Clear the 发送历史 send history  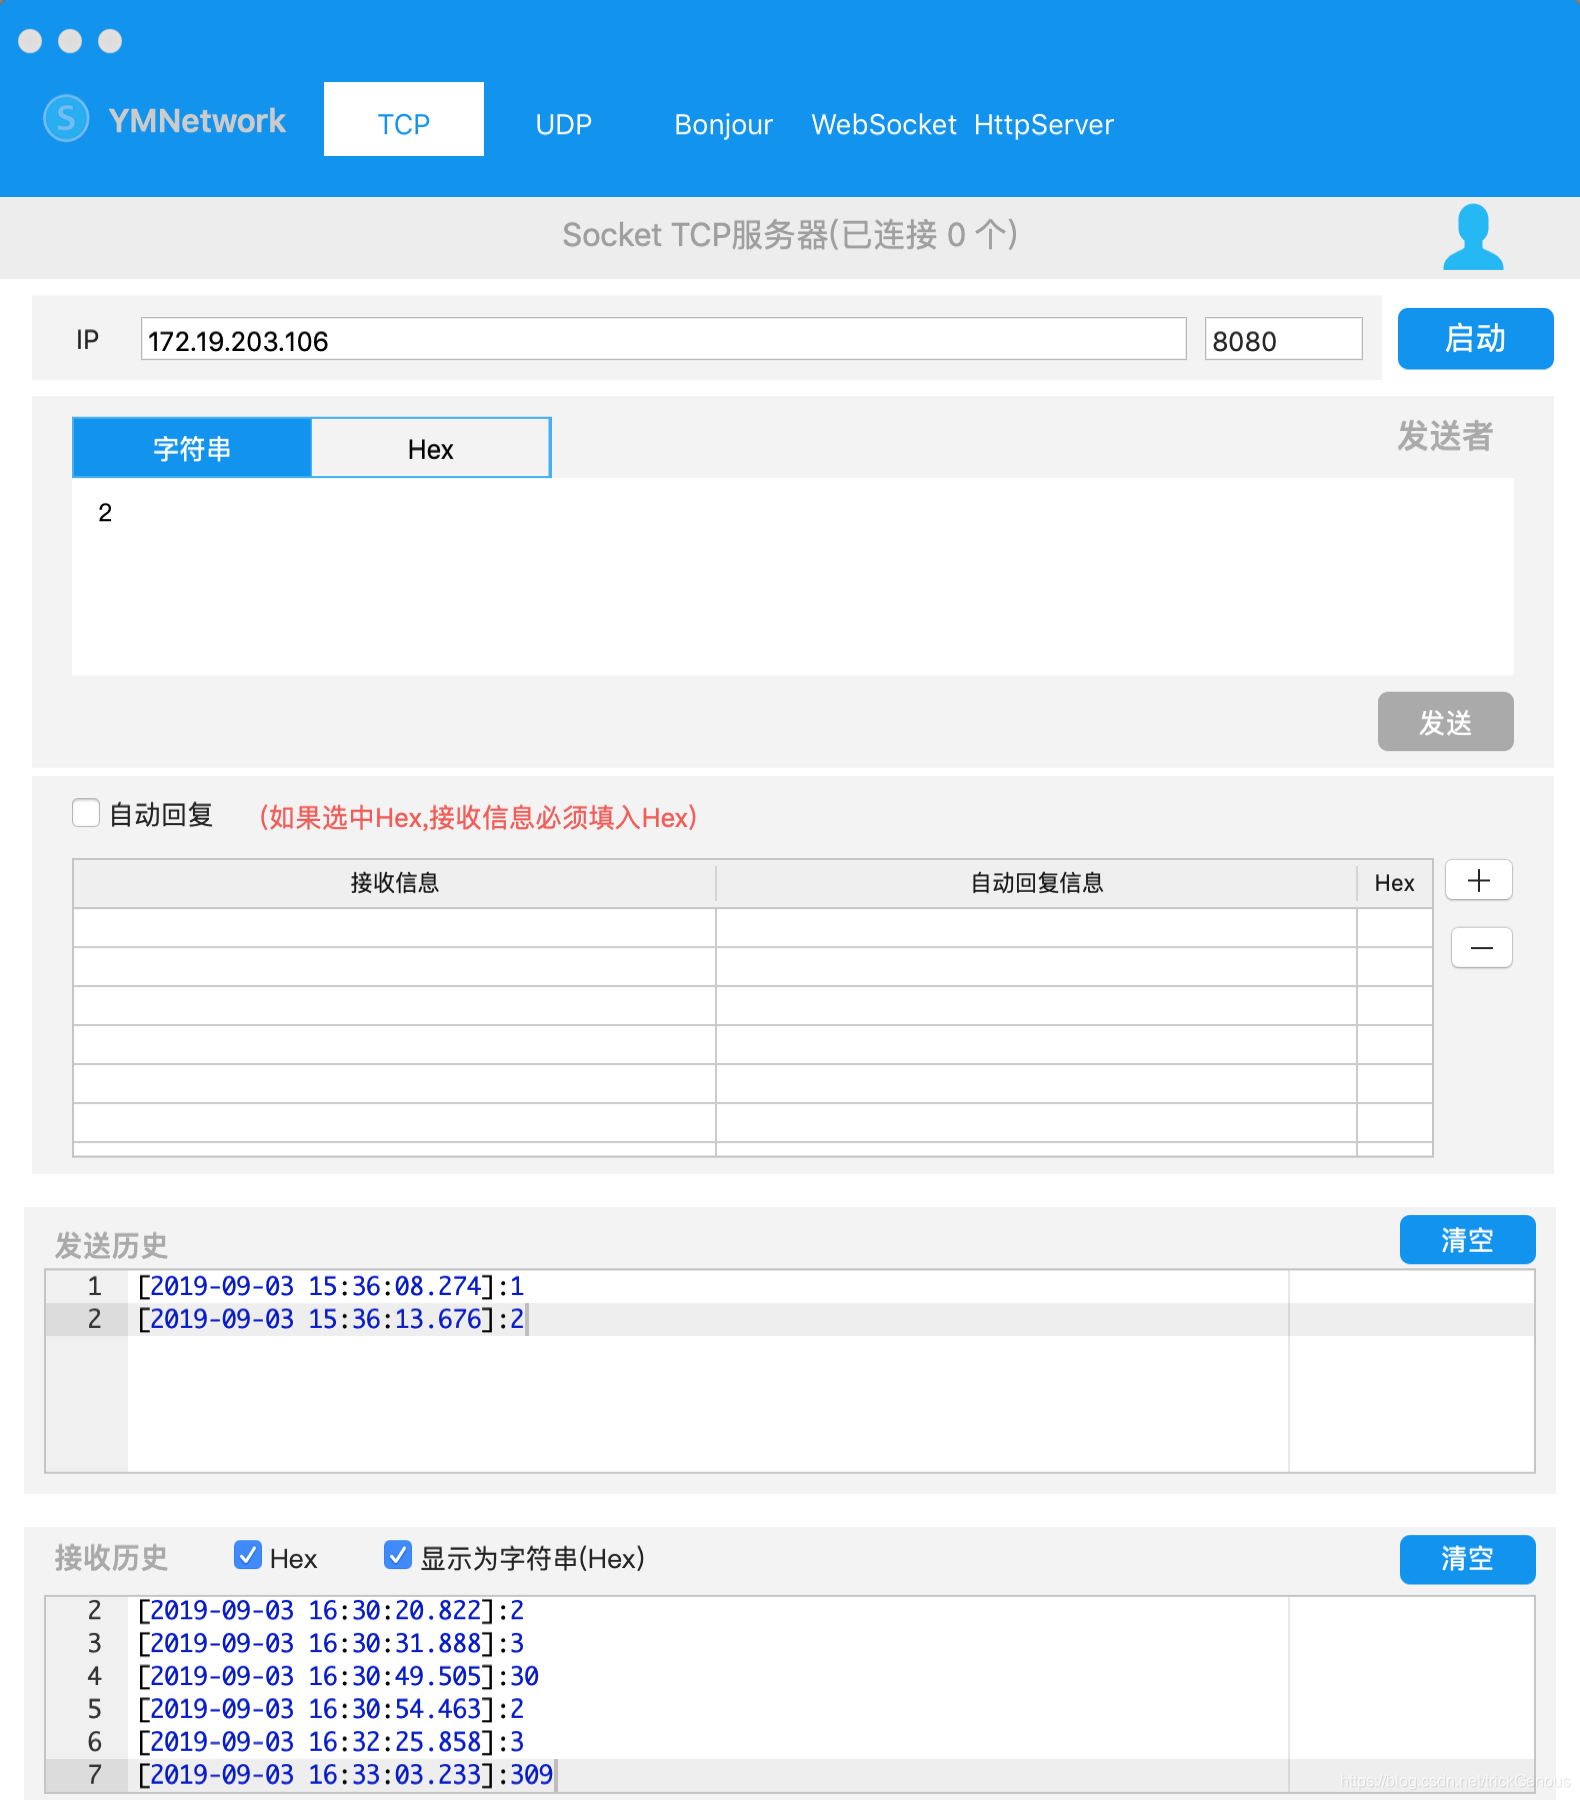coord(1467,1239)
